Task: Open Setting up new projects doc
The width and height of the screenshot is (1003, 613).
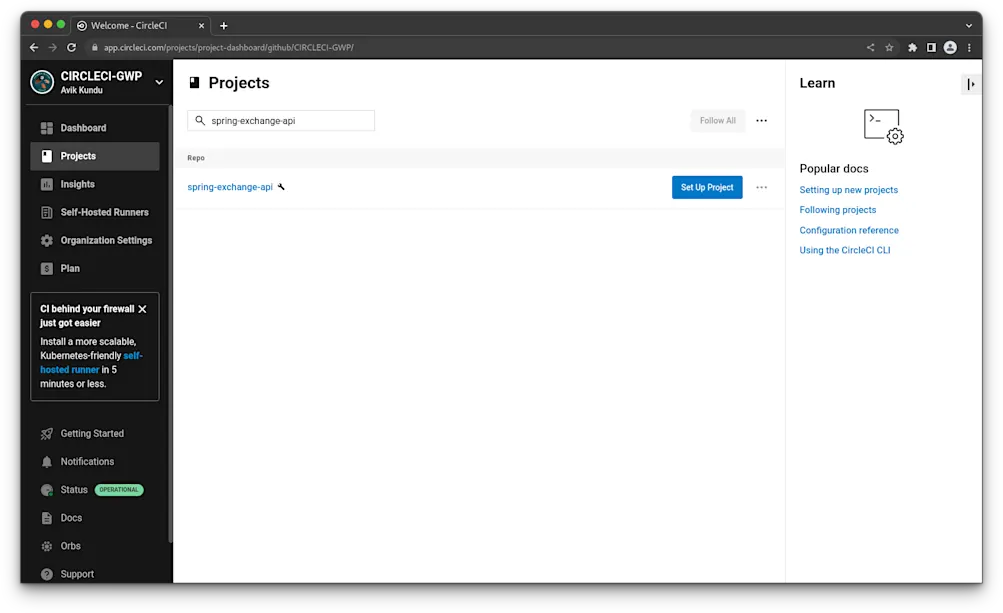Action: 848,190
